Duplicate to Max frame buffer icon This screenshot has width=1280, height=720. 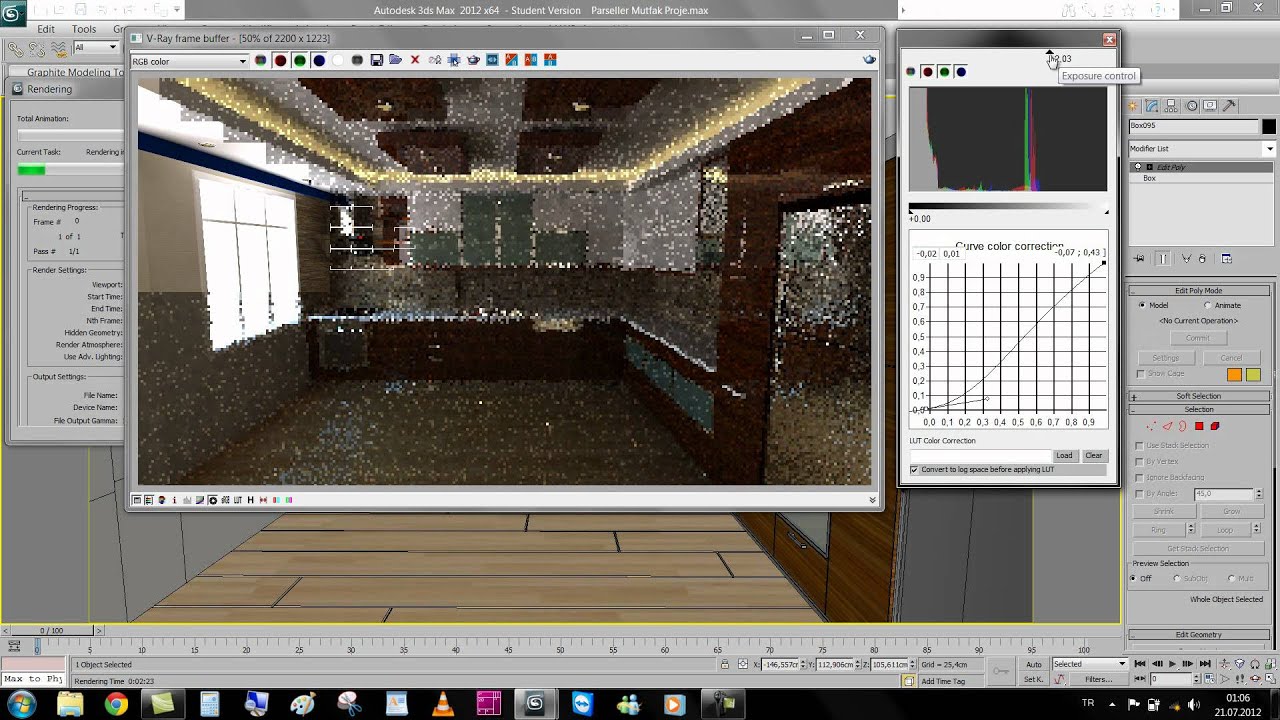(x=435, y=60)
